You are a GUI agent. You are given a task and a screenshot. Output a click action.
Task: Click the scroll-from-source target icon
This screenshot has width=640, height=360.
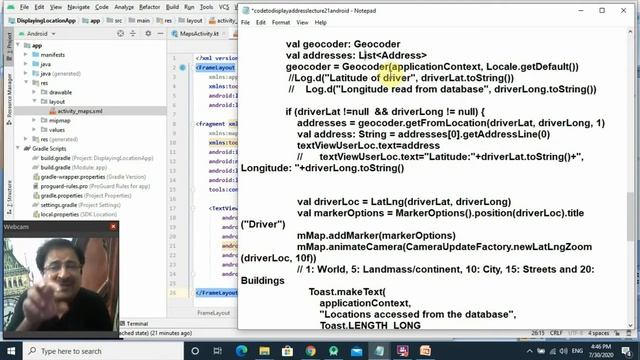coord(120,33)
